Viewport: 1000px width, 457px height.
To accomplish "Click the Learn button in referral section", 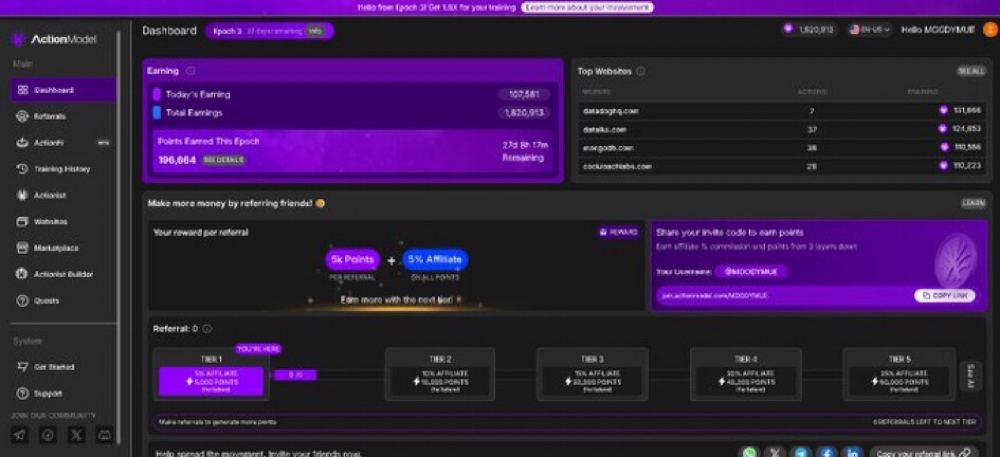I will 973,203.
